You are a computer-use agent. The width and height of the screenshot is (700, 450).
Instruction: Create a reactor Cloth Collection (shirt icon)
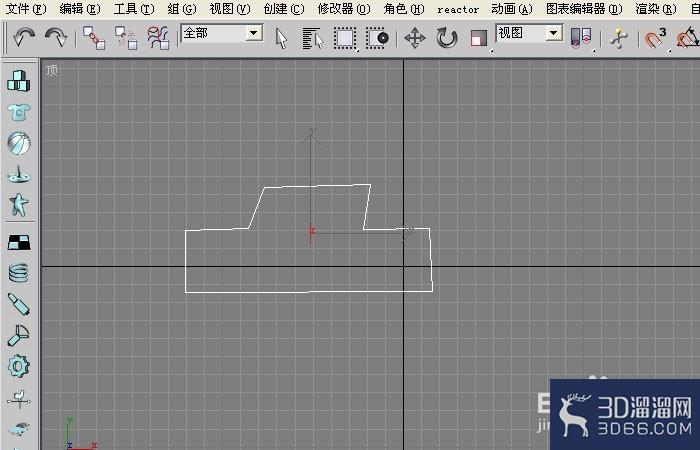pyautogui.click(x=19, y=112)
